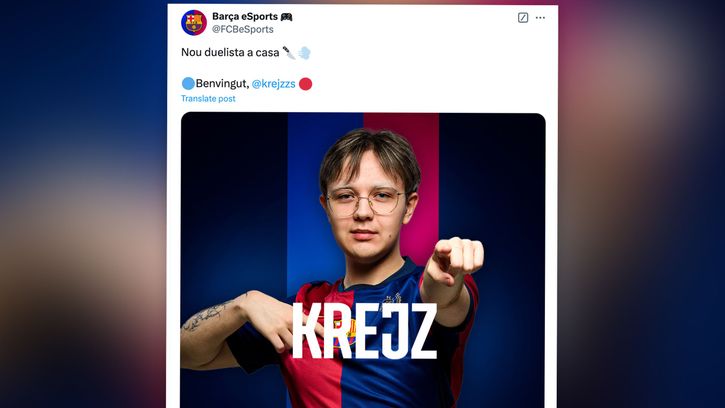Click the Barça eSports profile avatar
725x408 pixels.
[194, 22]
